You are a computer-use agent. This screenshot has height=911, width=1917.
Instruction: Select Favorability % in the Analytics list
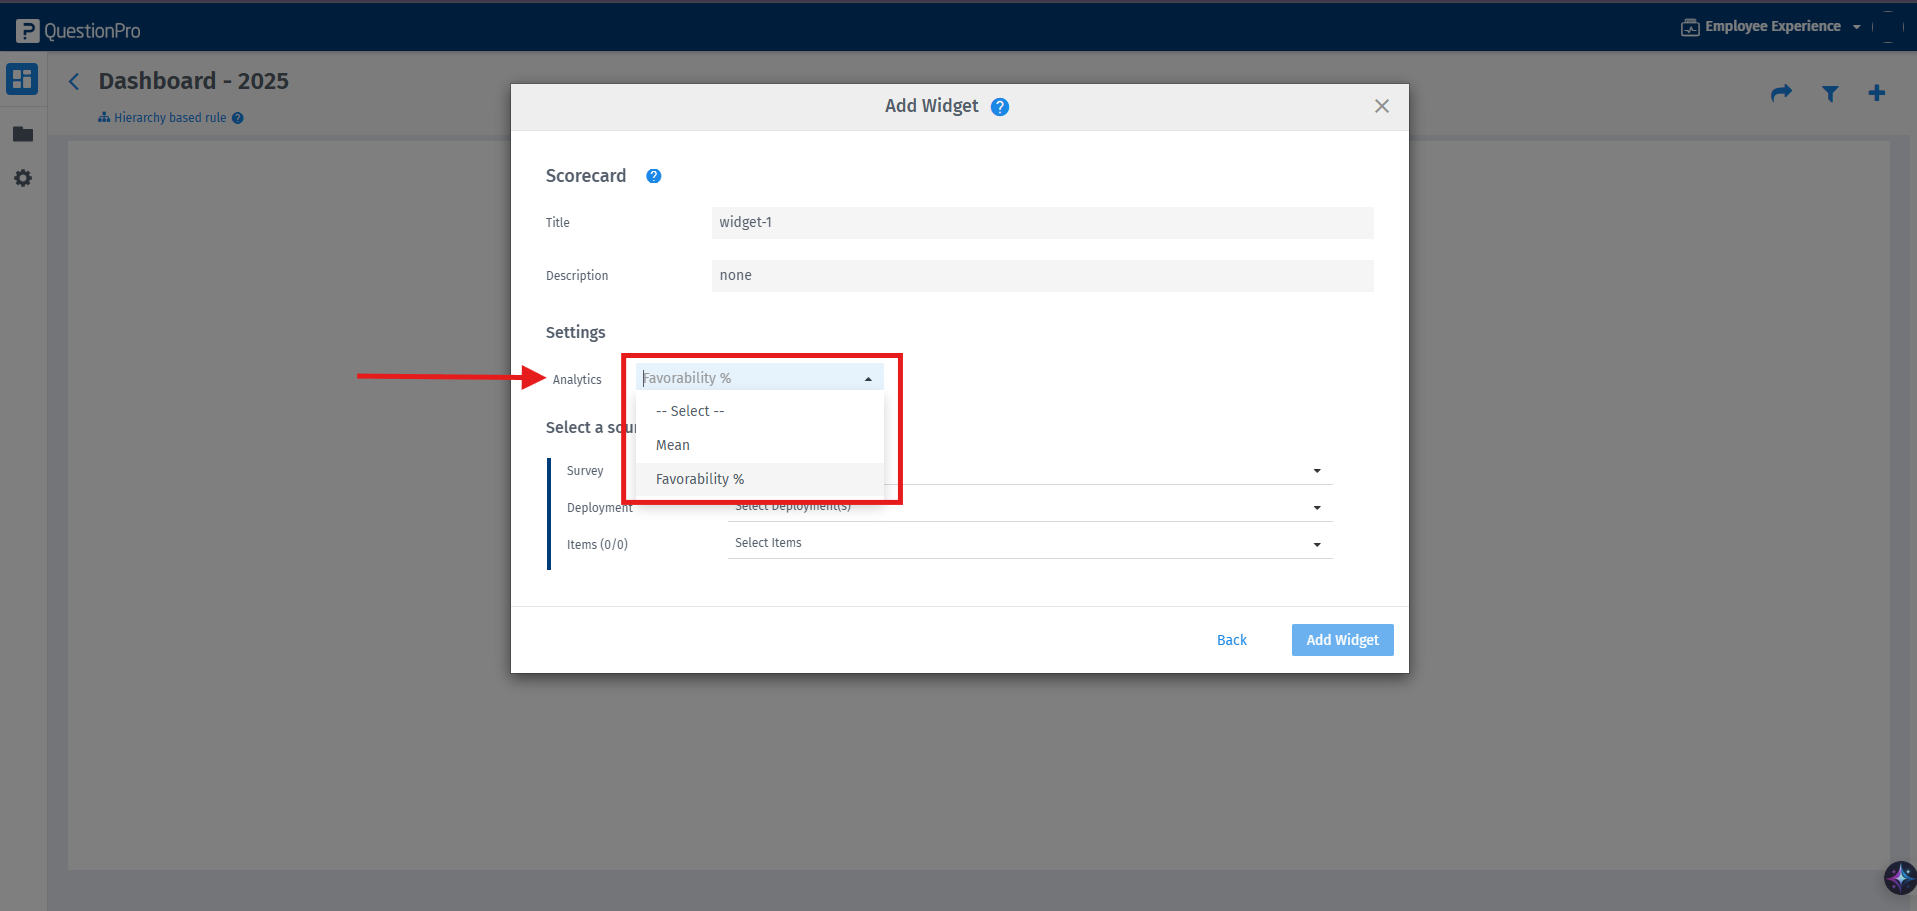coord(699,479)
